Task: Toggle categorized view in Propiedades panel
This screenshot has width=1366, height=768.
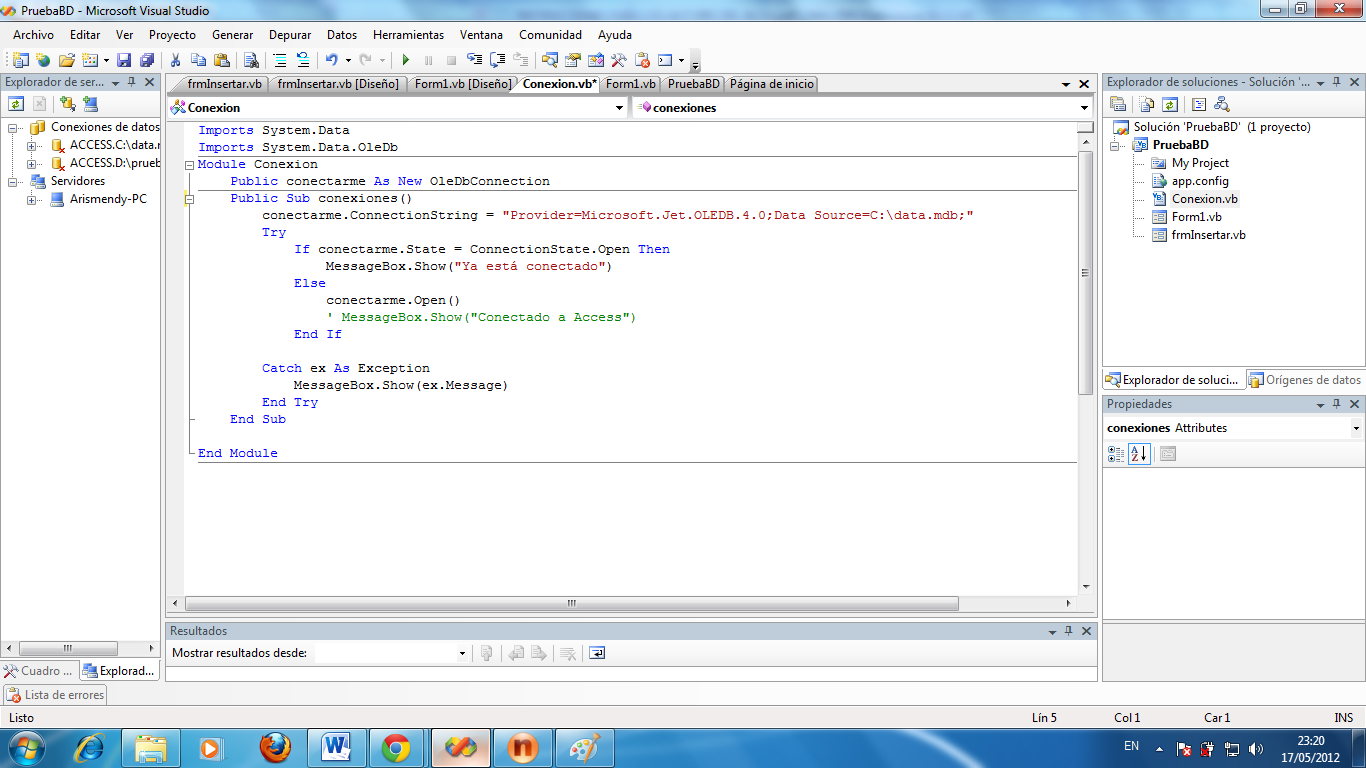Action: click(x=1116, y=454)
